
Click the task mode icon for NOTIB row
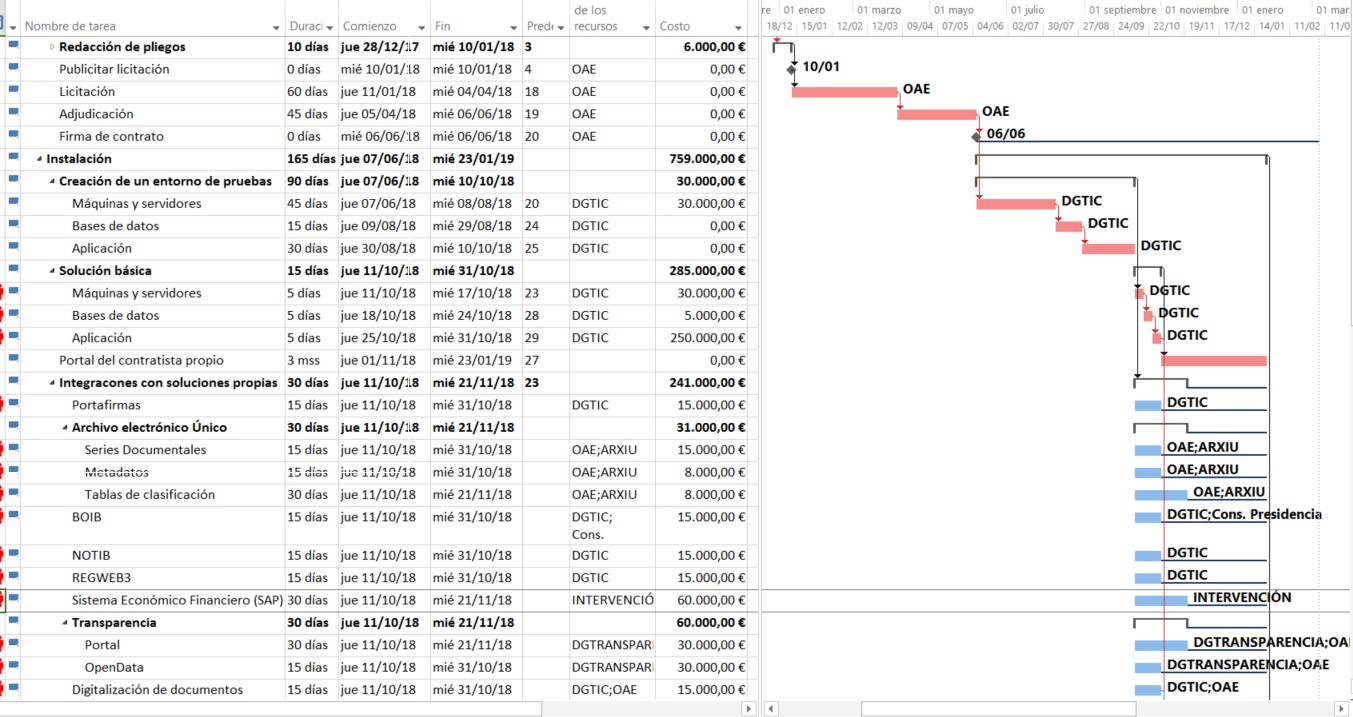[13, 555]
